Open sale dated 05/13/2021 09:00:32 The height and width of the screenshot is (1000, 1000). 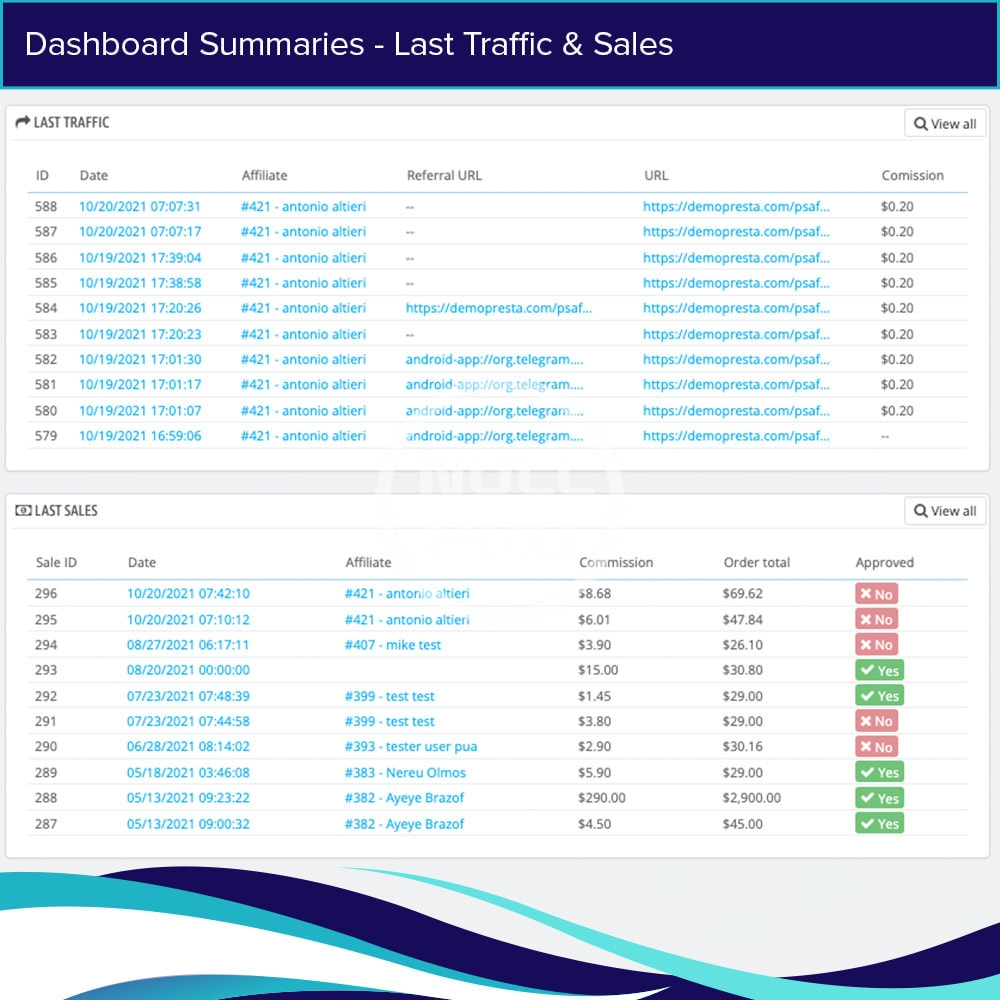pyautogui.click(x=188, y=824)
